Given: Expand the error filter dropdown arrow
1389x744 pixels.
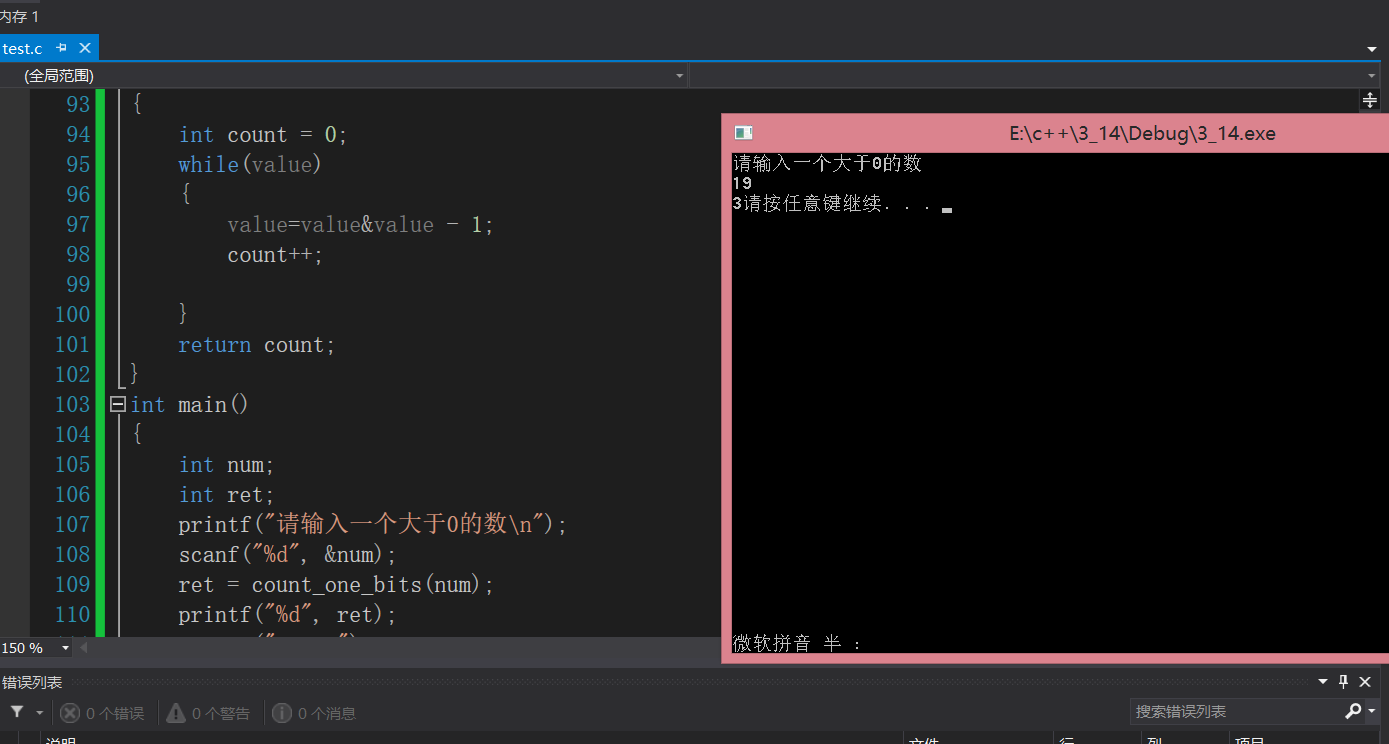Looking at the screenshot, I should [x=40, y=713].
